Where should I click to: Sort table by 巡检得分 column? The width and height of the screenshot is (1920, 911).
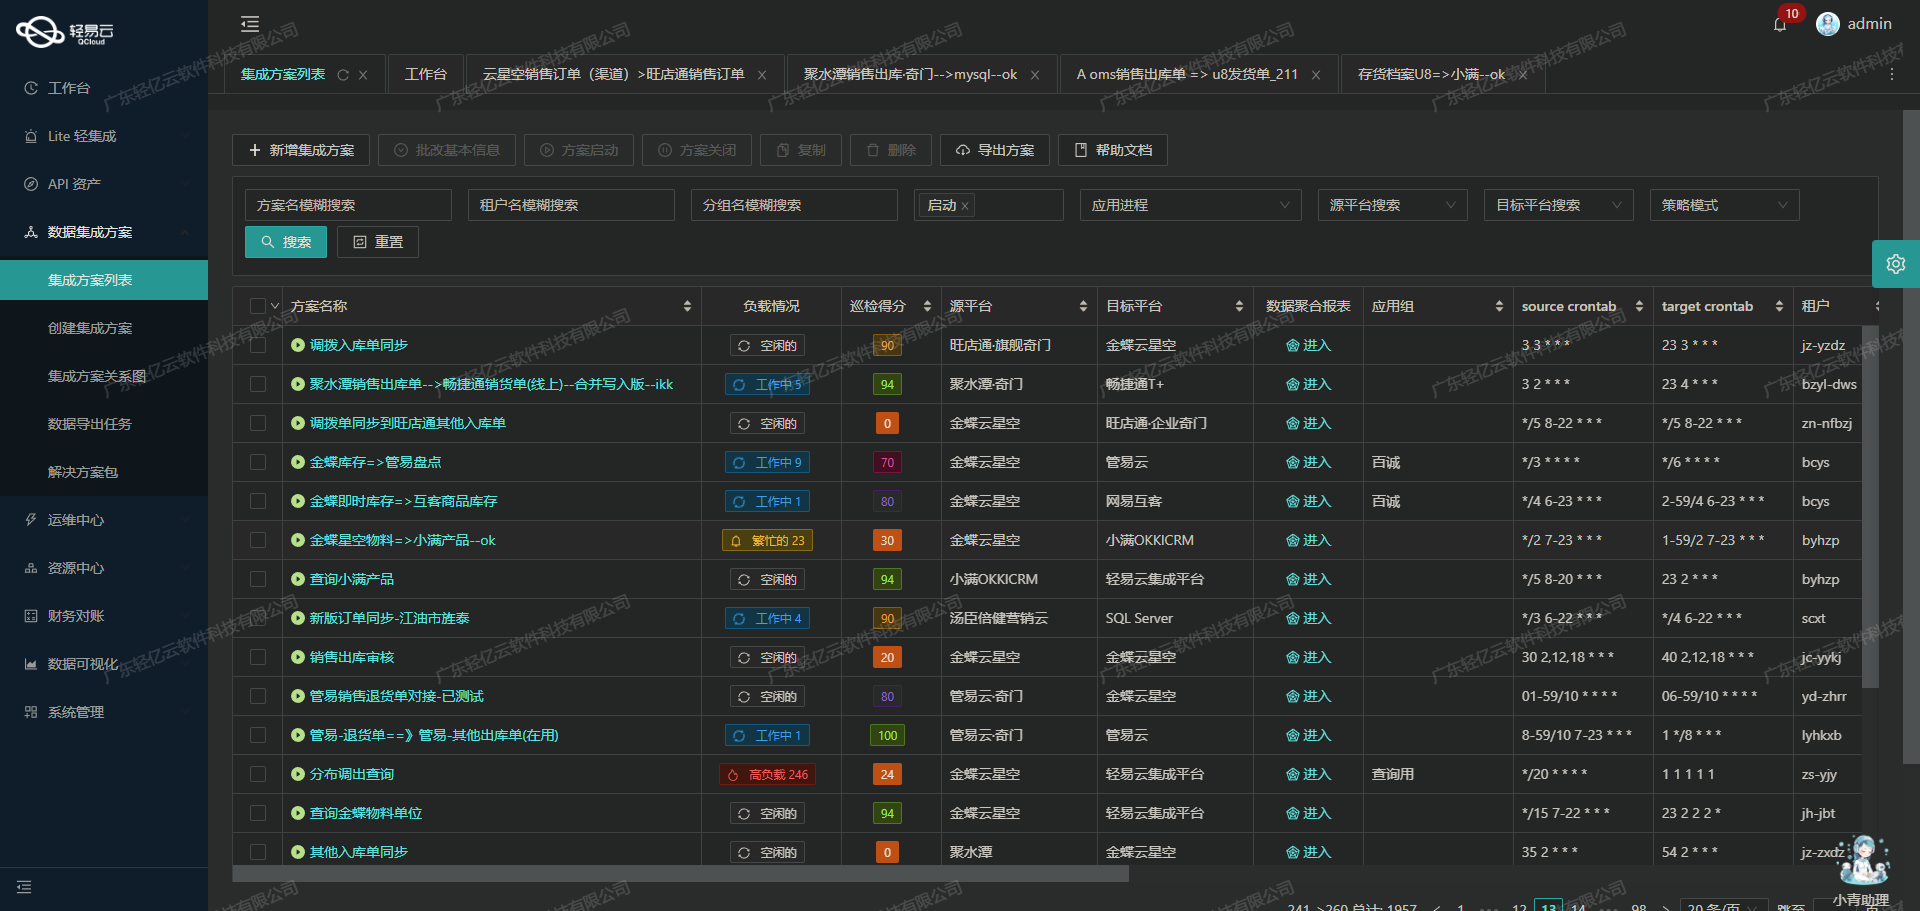[x=927, y=306]
